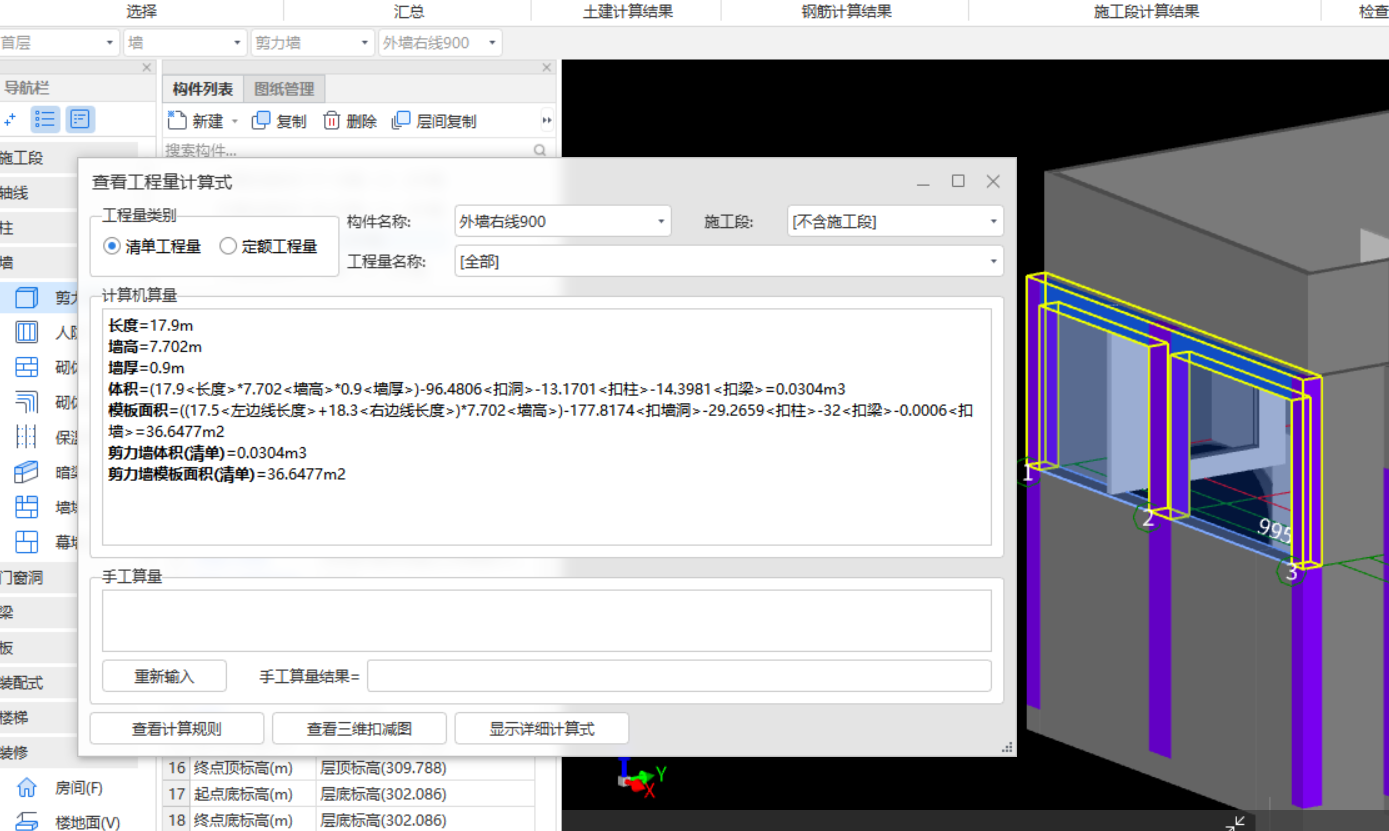
Task: Select the wall pier icon in sidebar
Action: pyautogui.click(x=27, y=507)
